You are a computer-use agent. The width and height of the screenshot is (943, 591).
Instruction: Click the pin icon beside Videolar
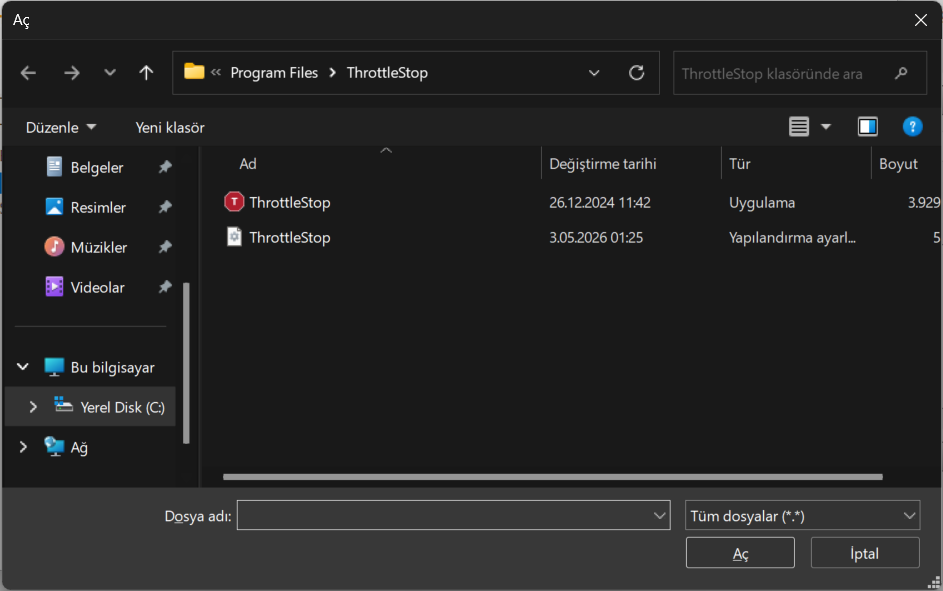point(165,287)
